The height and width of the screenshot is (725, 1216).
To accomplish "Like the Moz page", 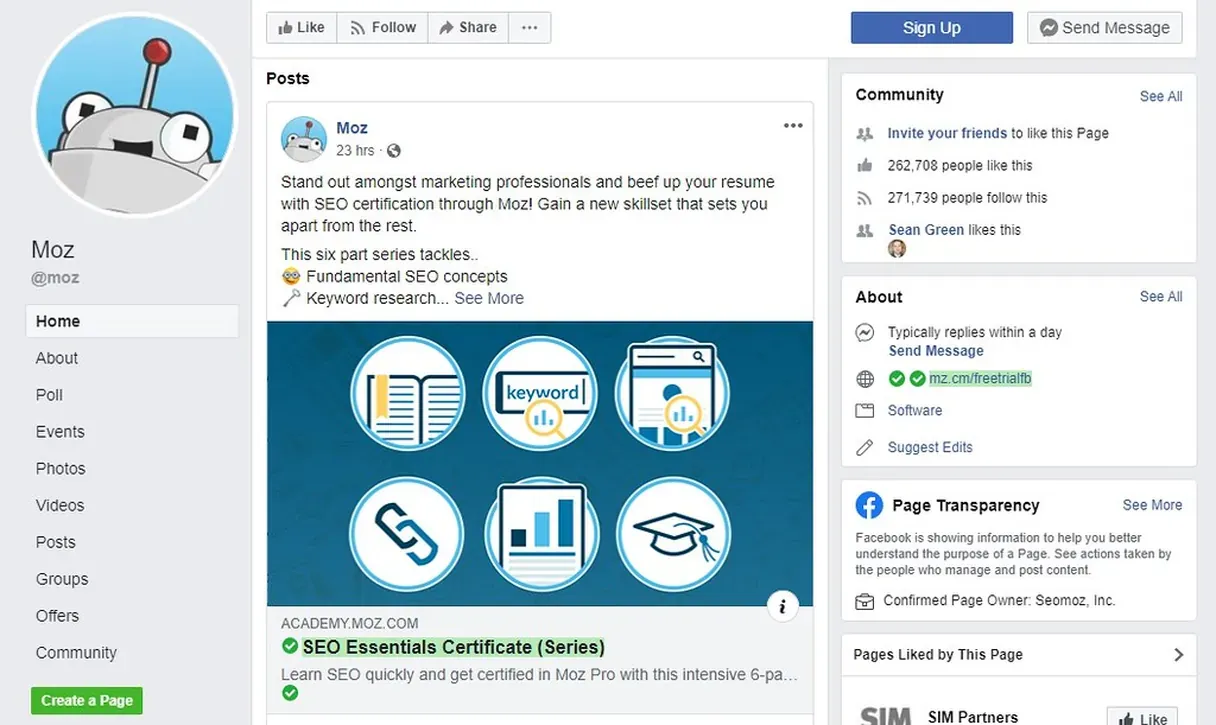I will pyautogui.click(x=301, y=28).
